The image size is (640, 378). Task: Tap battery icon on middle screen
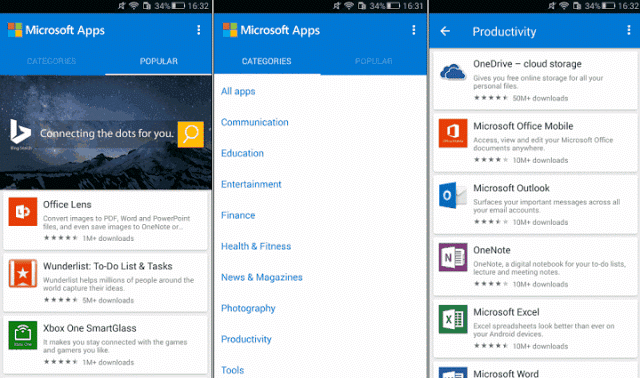pos(393,6)
